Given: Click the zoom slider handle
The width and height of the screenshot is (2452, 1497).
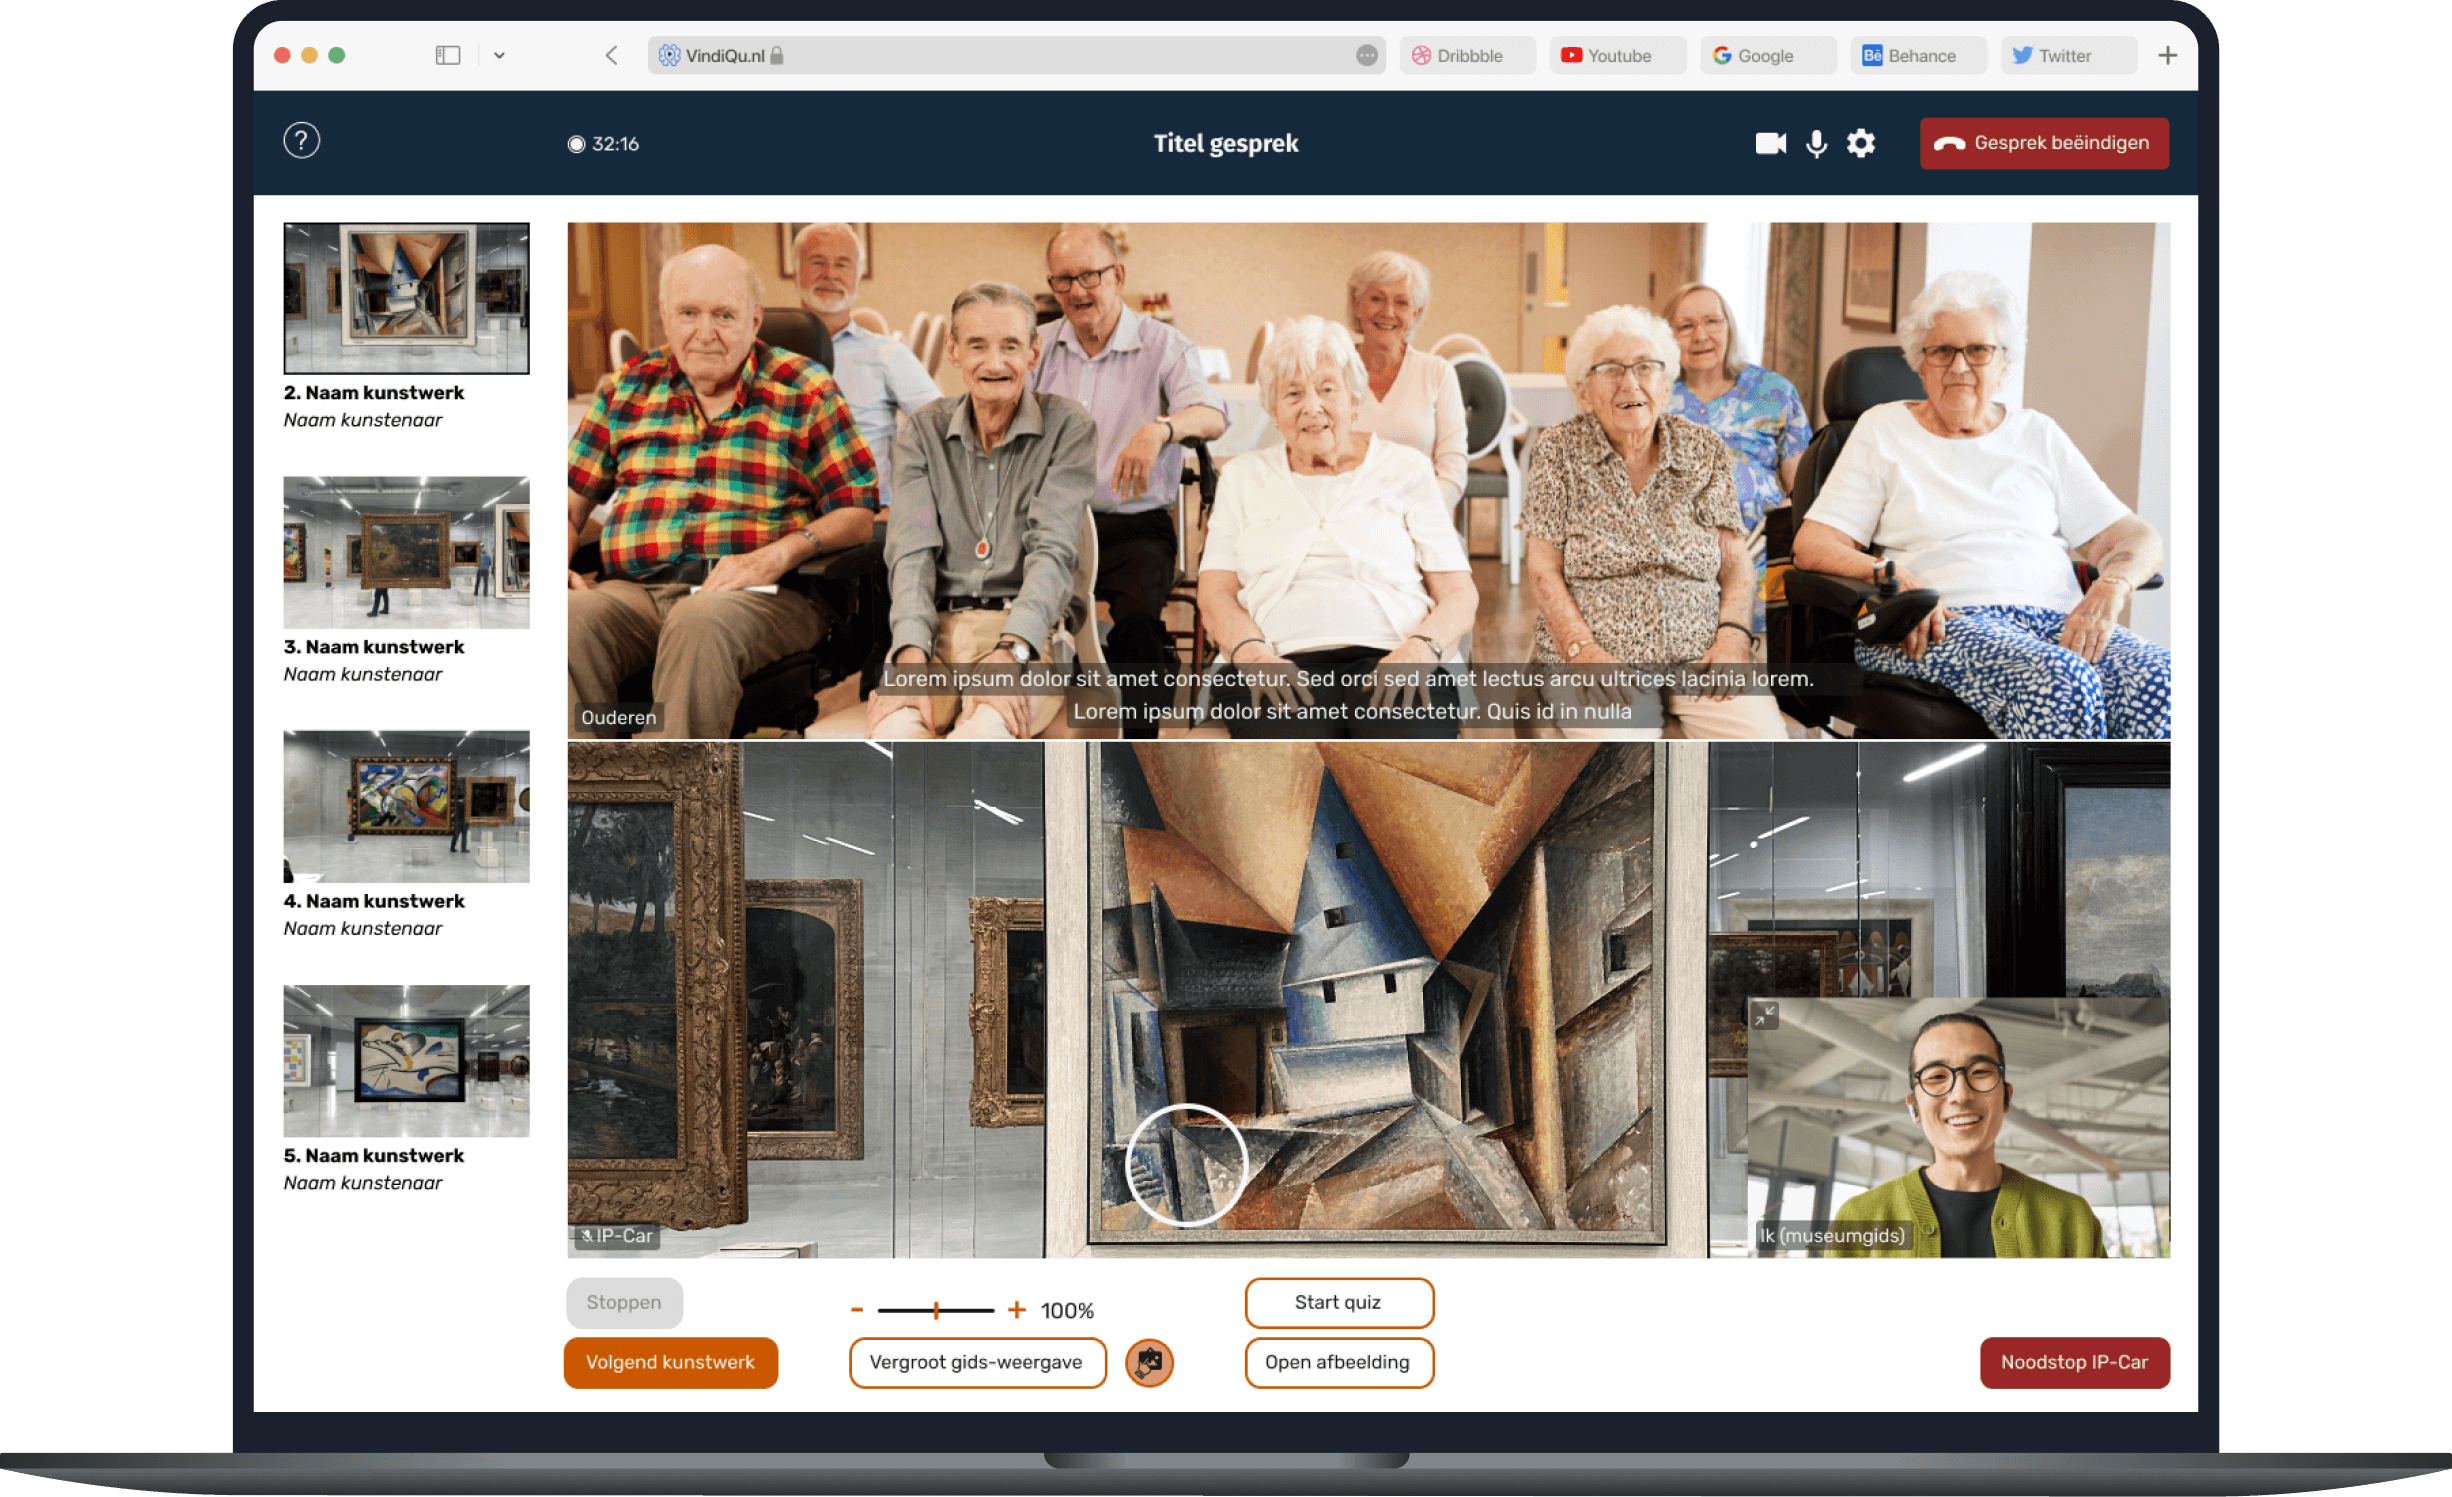Looking at the screenshot, I should click(936, 1310).
